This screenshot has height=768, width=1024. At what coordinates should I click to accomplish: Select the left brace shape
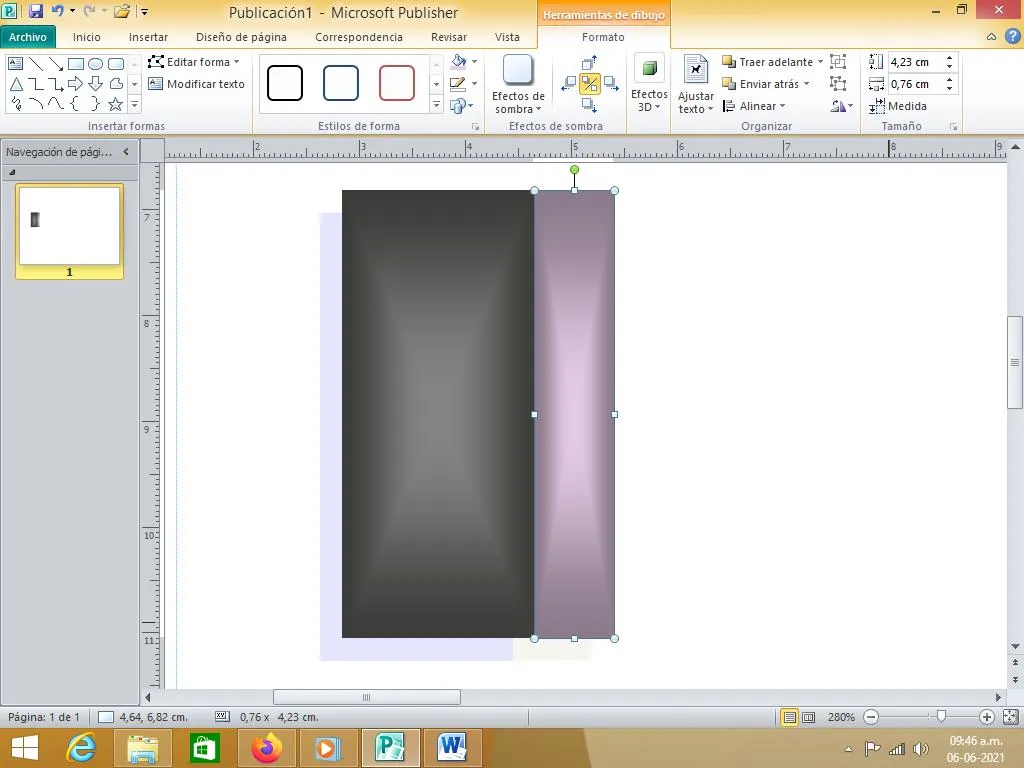click(76, 103)
